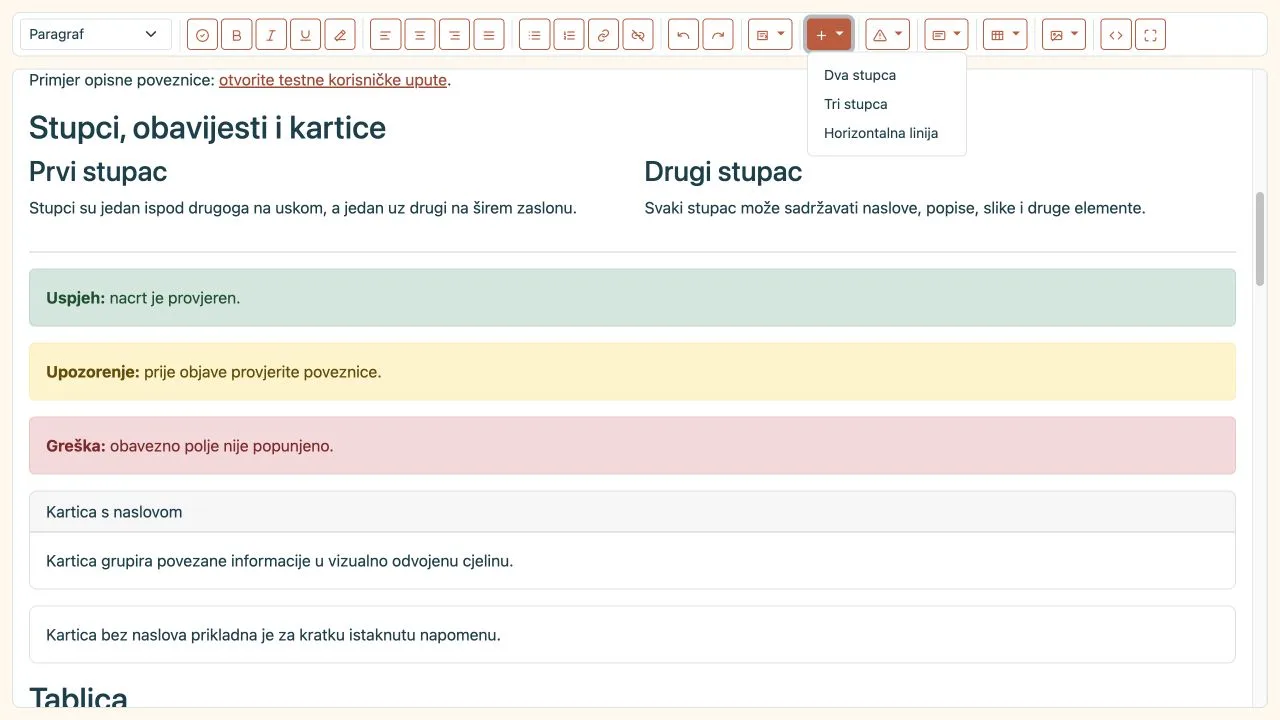The width and height of the screenshot is (1280, 720).
Task: Click the red Greška alert box
Action: coord(632,446)
